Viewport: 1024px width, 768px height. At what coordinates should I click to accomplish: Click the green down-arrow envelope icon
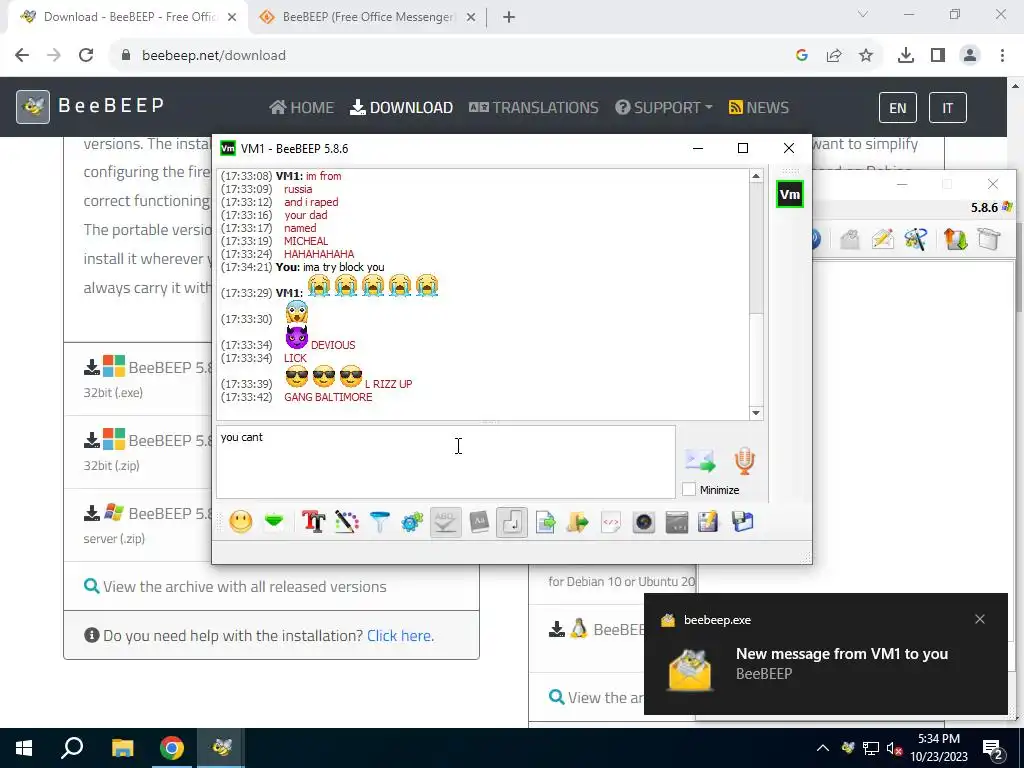(x=274, y=522)
